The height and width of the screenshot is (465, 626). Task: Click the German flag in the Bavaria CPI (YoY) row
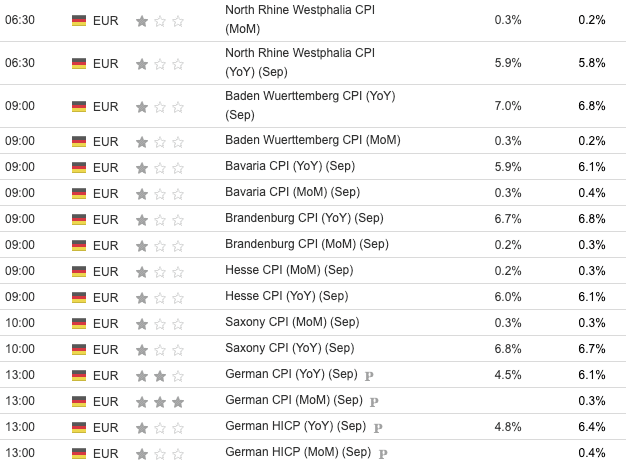pos(79,167)
